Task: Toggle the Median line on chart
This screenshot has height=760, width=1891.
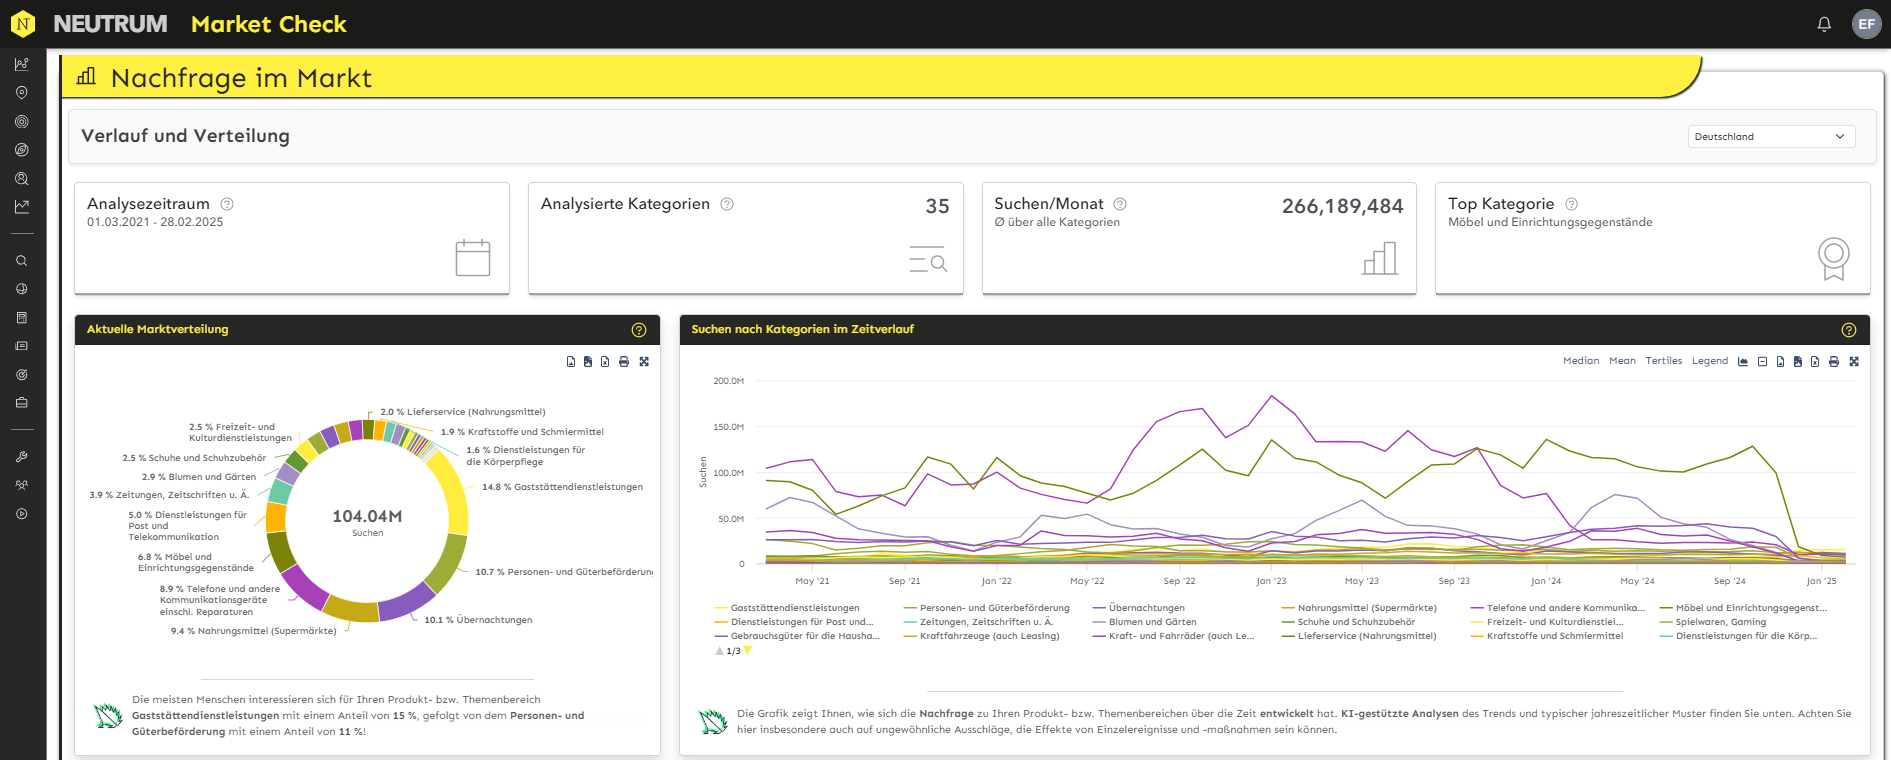Action: point(1580,361)
